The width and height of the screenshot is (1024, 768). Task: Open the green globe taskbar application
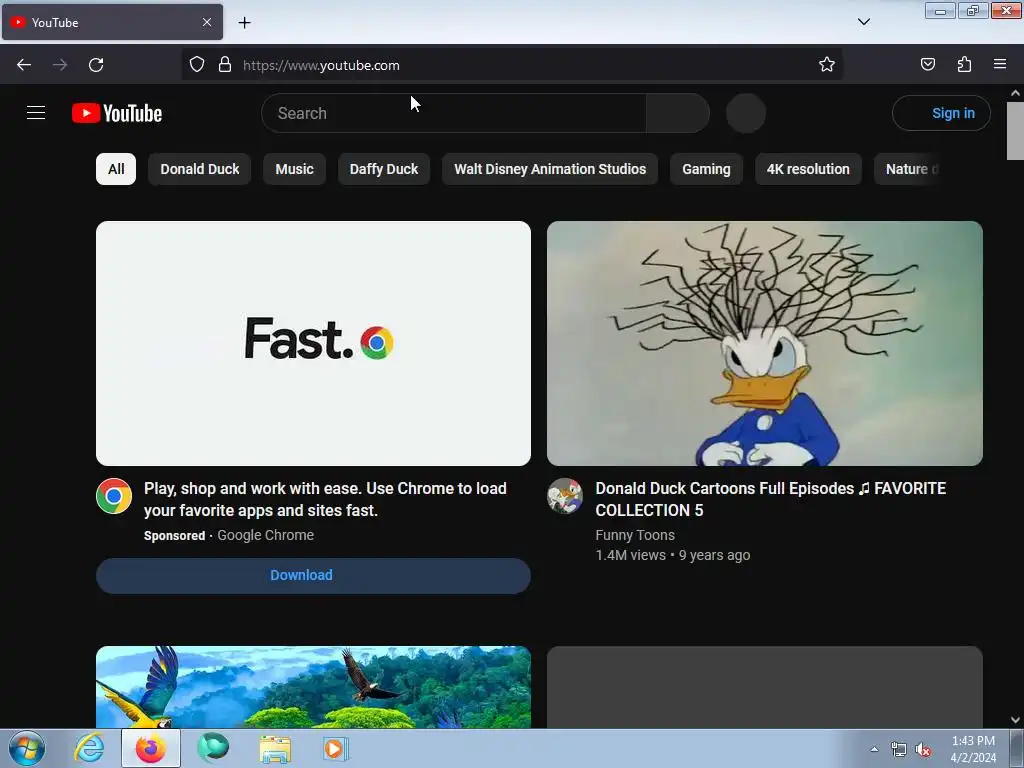213,748
